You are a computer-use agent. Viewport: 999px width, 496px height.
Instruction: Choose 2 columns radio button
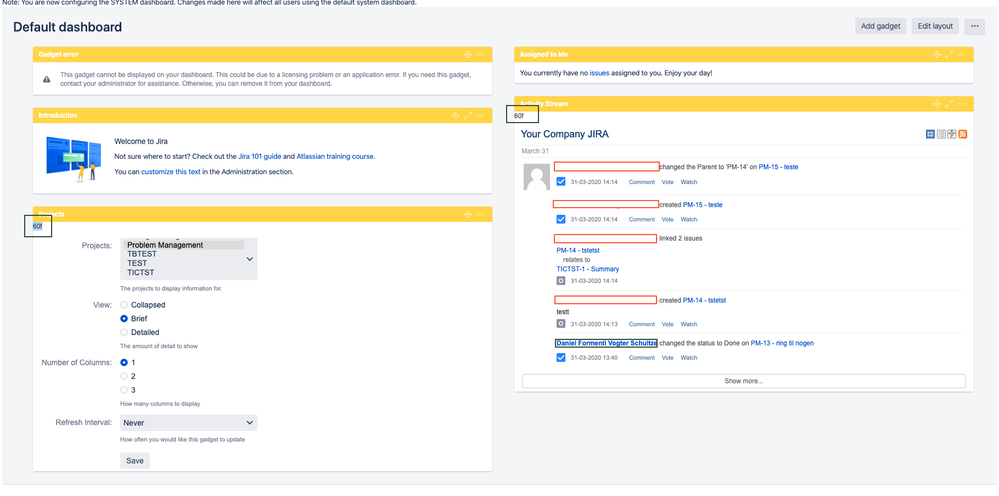tap(124, 376)
